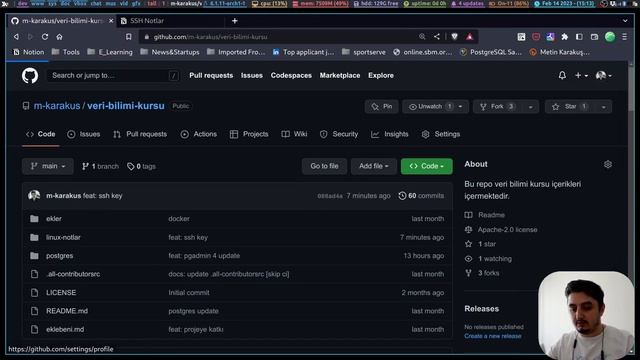Open the extensions puzzle icon
The width and height of the screenshot is (640, 360).
tap(564, 37)
